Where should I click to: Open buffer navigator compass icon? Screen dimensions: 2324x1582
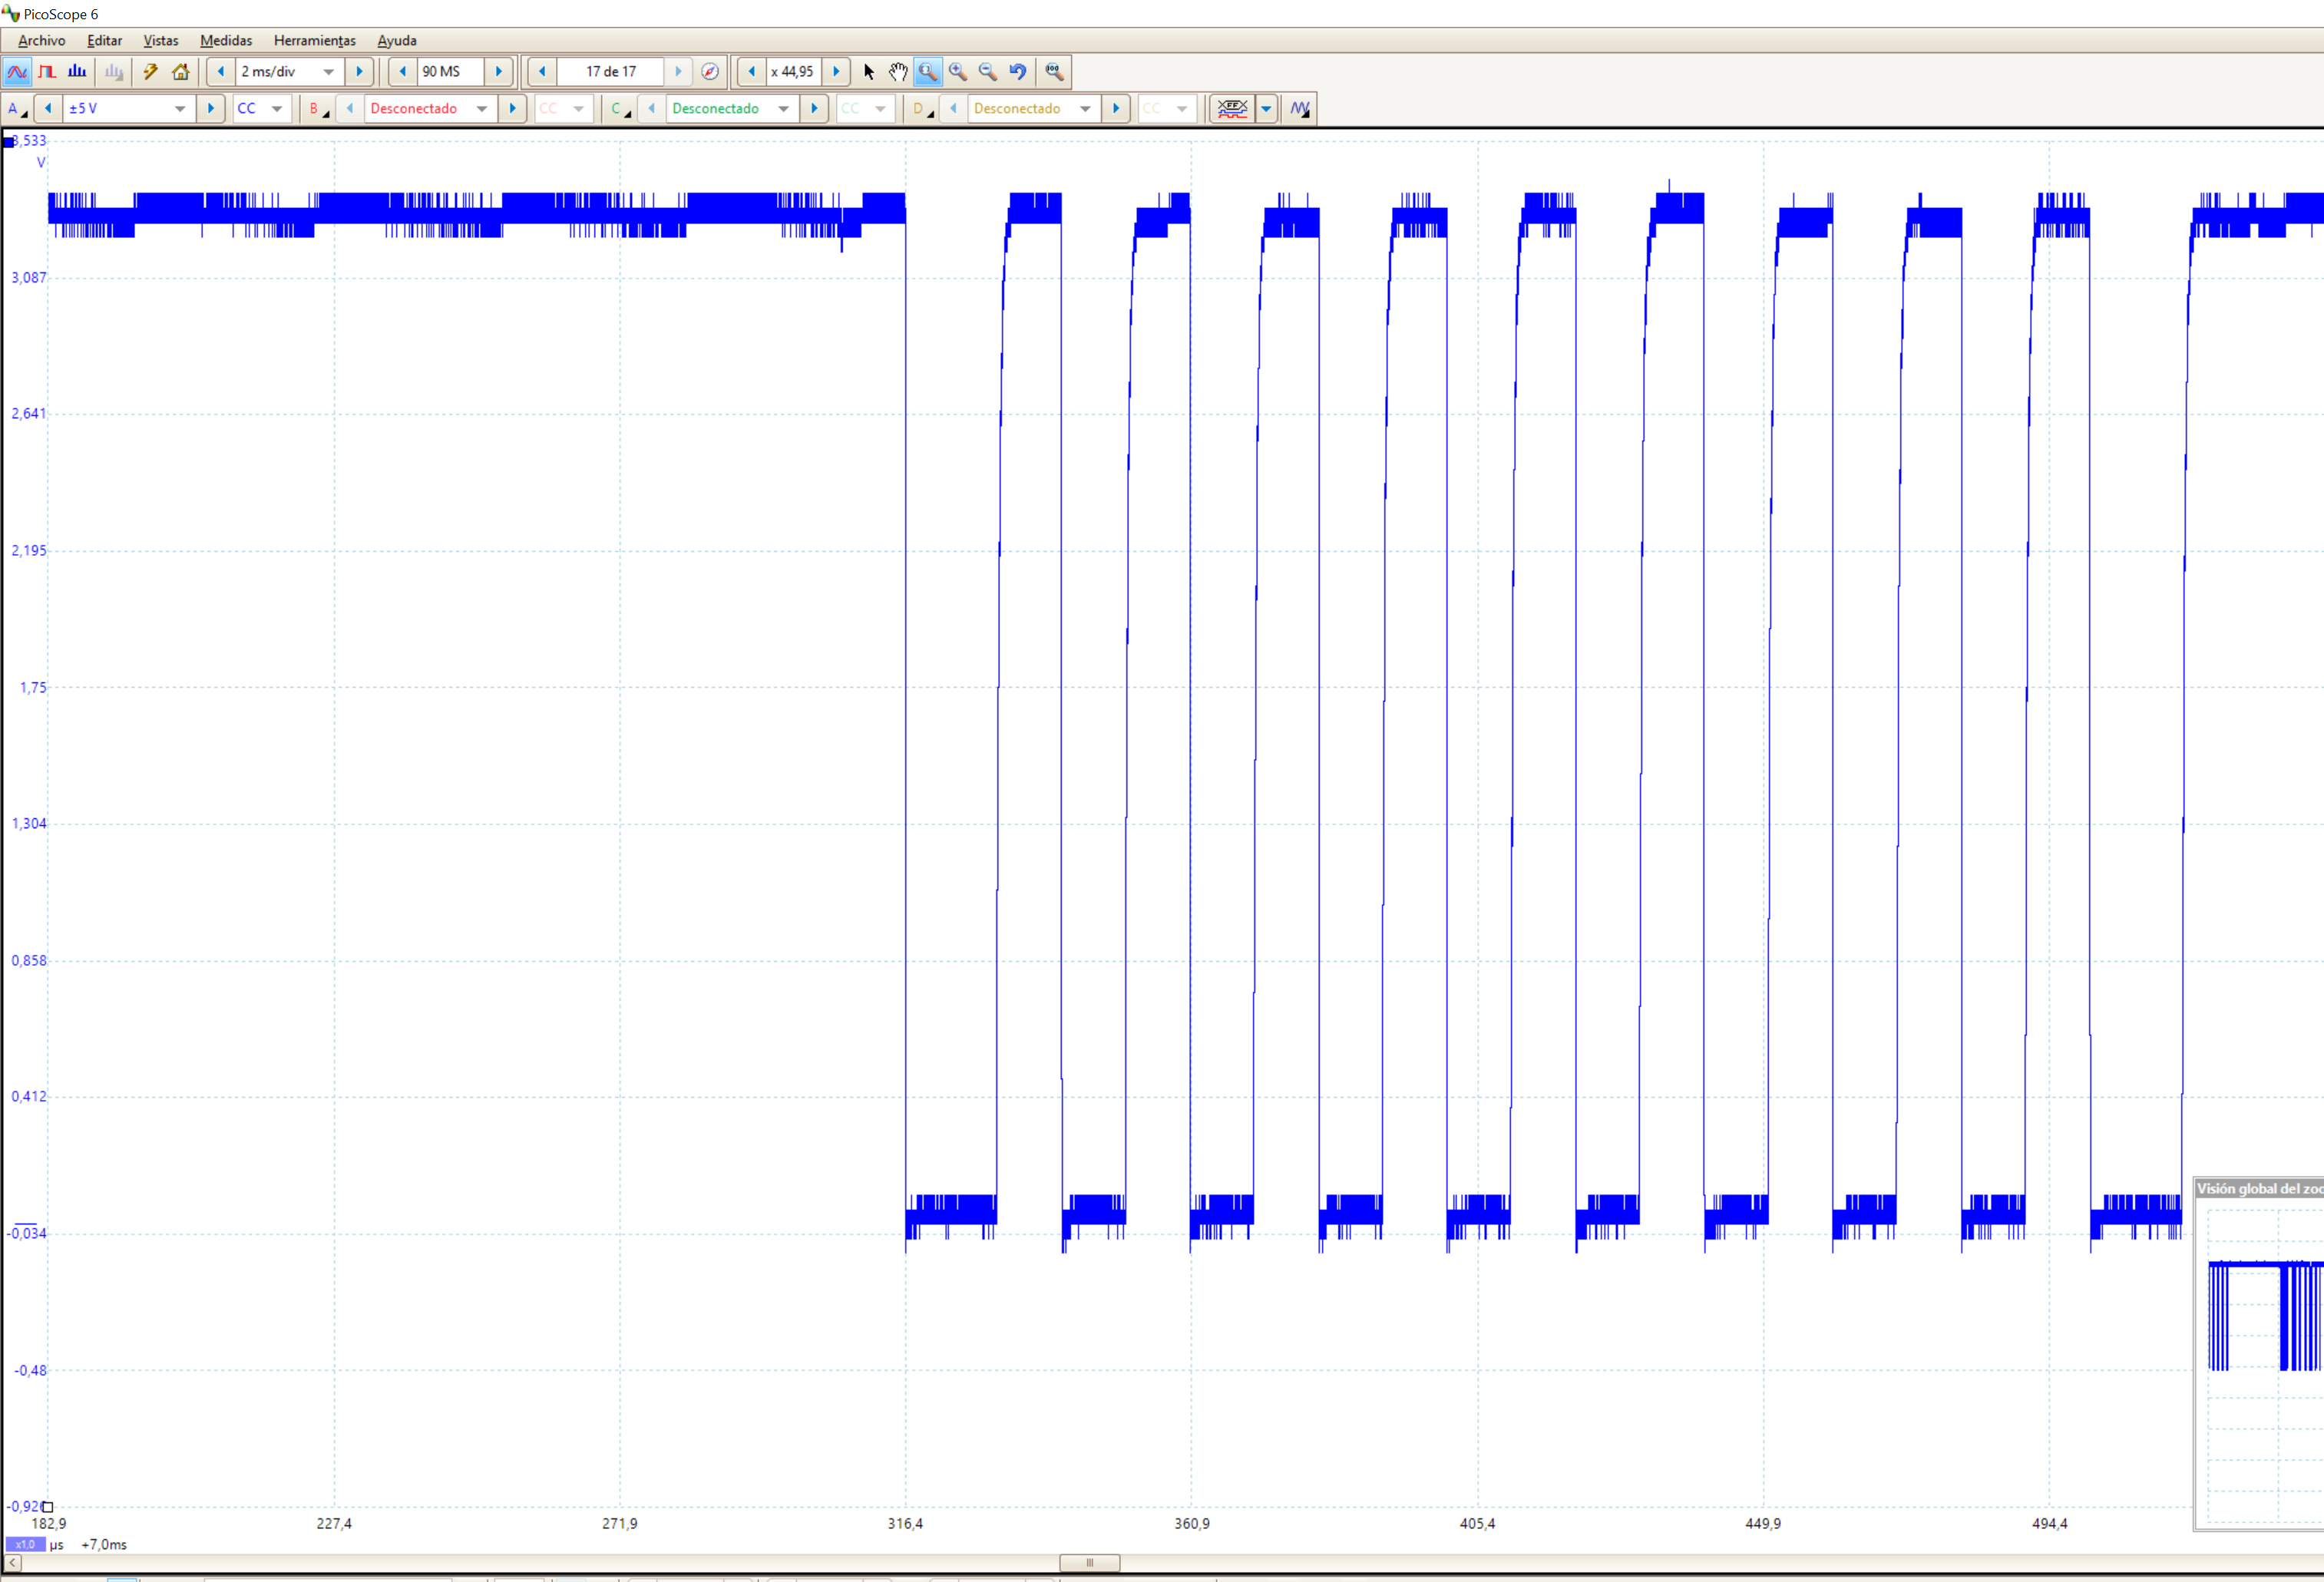point(710,72)
